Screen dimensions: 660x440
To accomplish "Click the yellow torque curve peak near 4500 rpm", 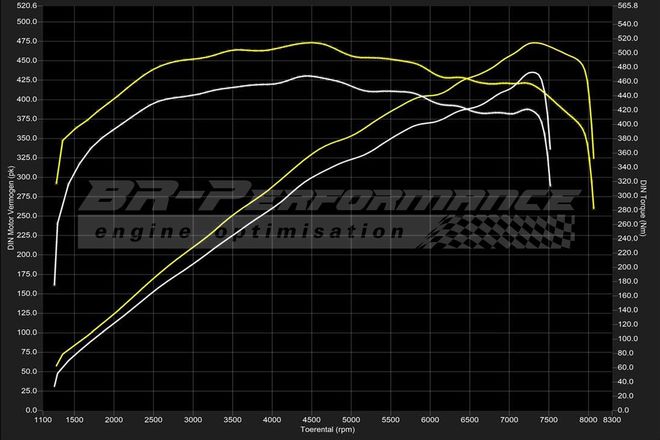I will (312, 43).
